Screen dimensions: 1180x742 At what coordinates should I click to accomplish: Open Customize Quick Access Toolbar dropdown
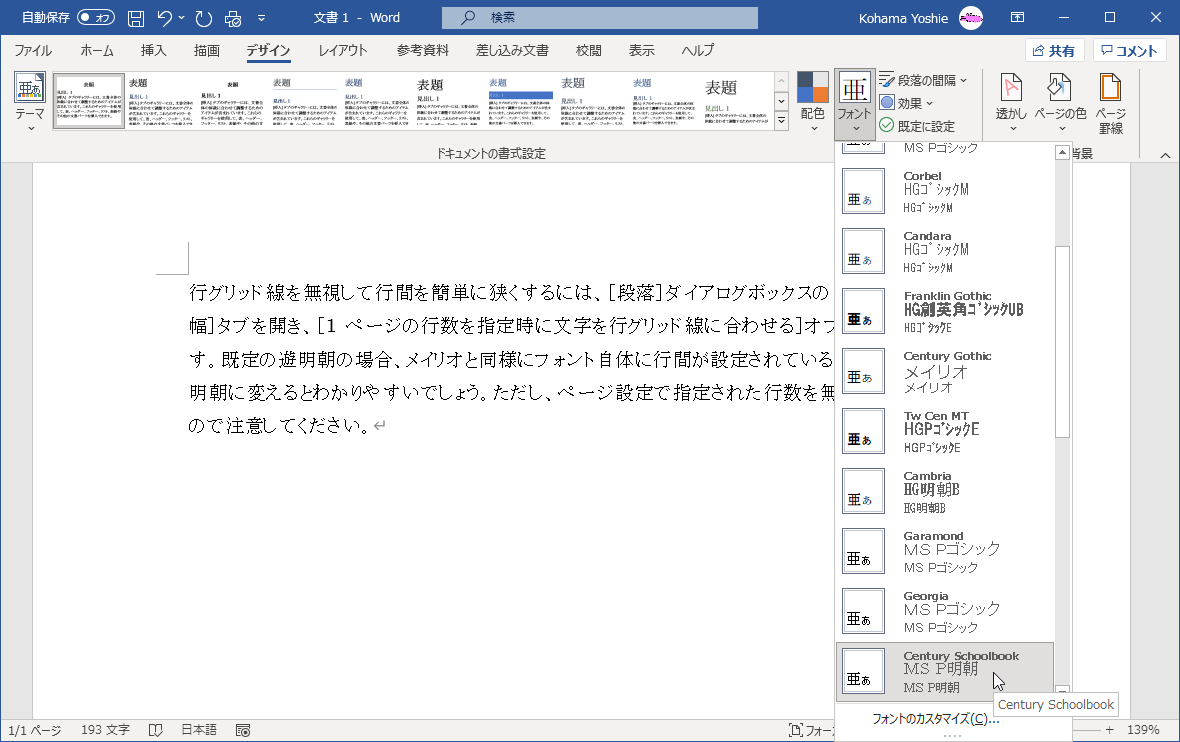coord(261,18)
